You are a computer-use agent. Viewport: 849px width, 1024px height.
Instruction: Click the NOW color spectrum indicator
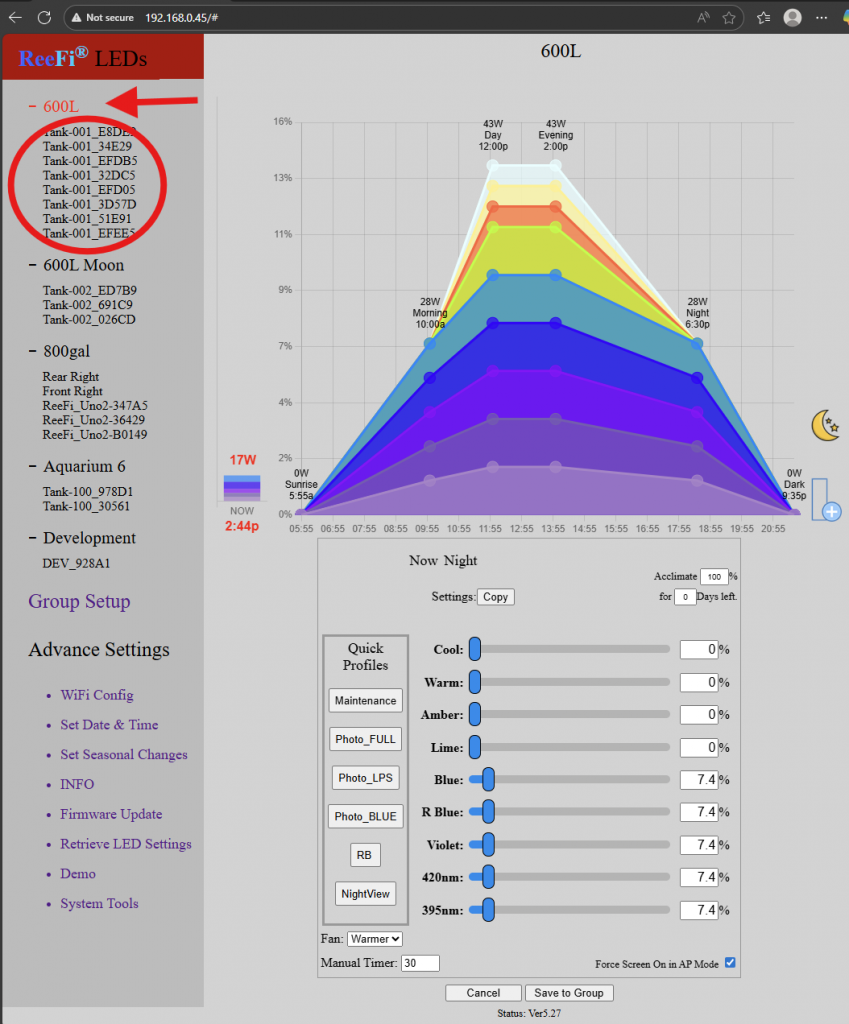pos(241,488)
